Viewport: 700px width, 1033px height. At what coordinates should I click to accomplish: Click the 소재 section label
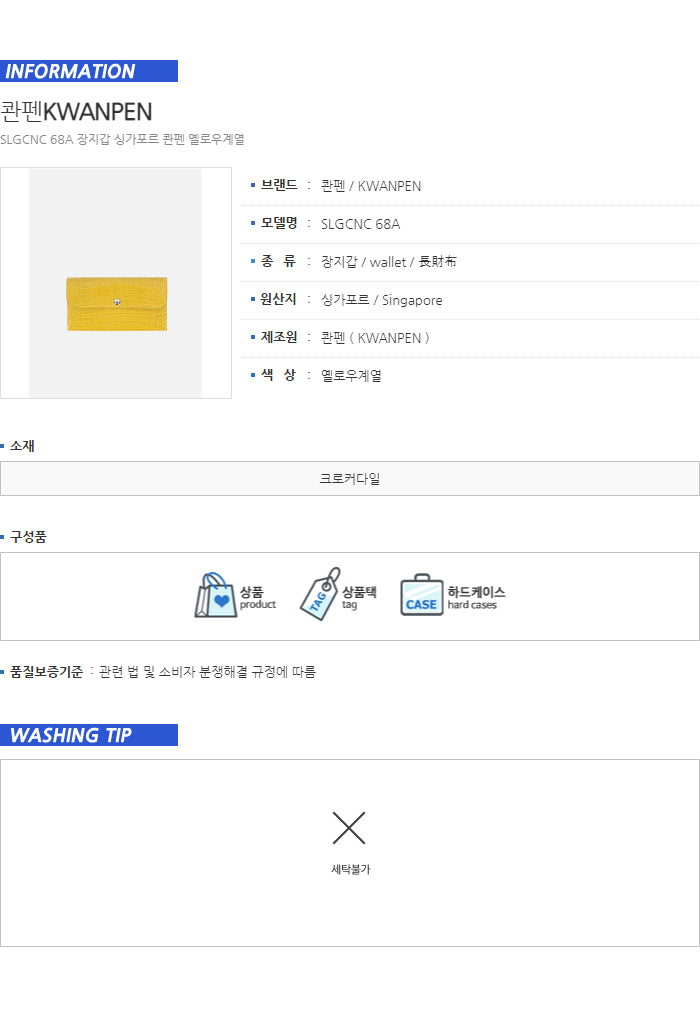(22, 446)
